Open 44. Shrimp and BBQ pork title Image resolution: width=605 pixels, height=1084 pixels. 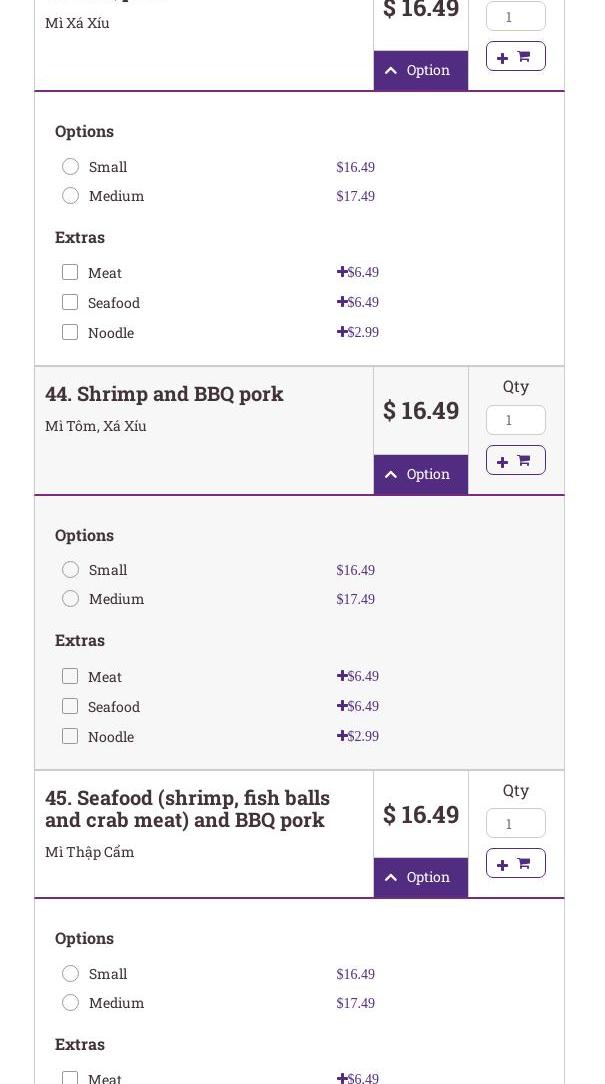[164, 394]
